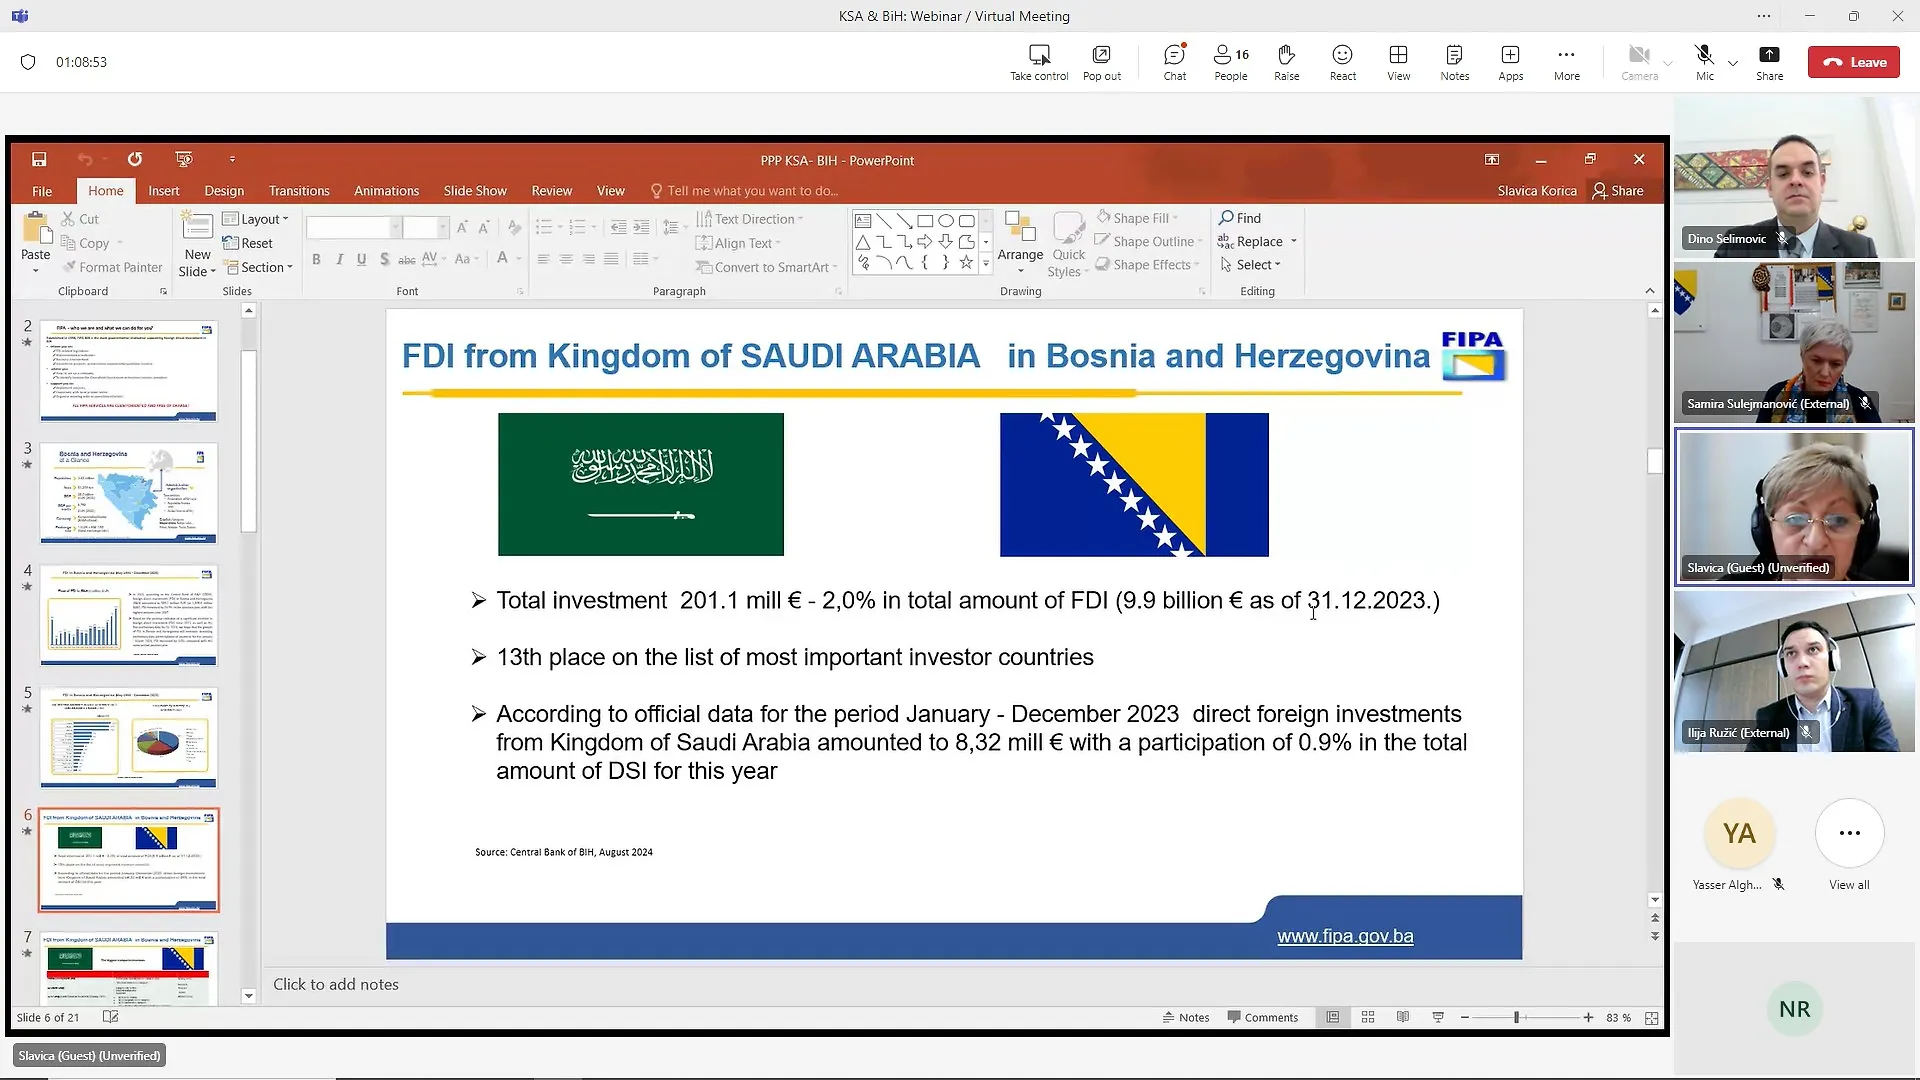Open the Chat panel in Teams

coord(1173,61)
